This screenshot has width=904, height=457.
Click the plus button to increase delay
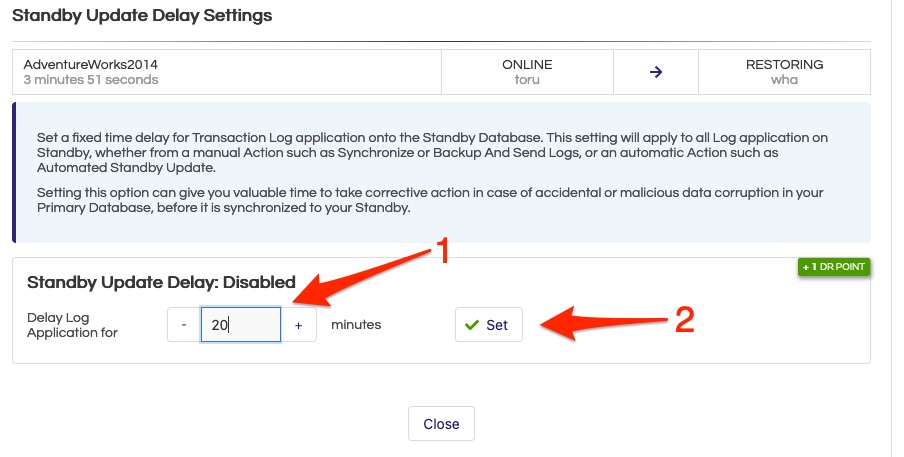click(x=298, y=325)
